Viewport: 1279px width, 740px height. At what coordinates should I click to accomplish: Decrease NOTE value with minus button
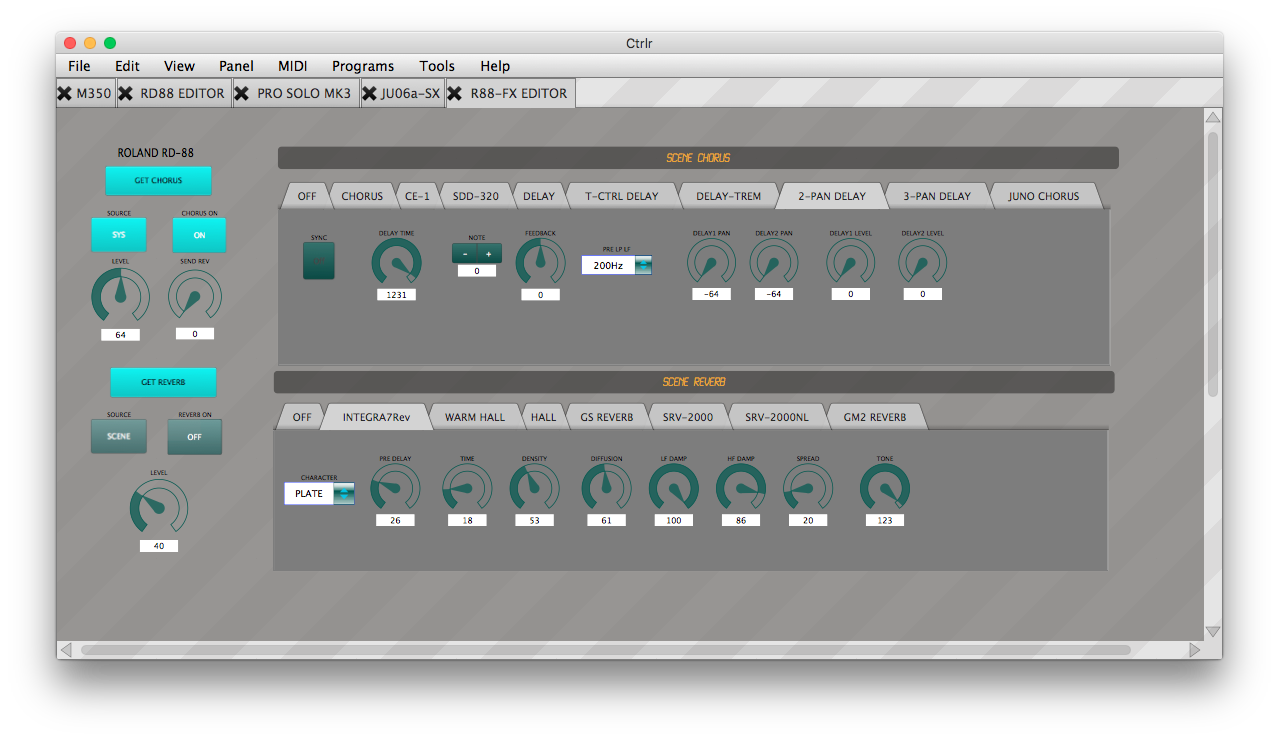pos(465,254)
